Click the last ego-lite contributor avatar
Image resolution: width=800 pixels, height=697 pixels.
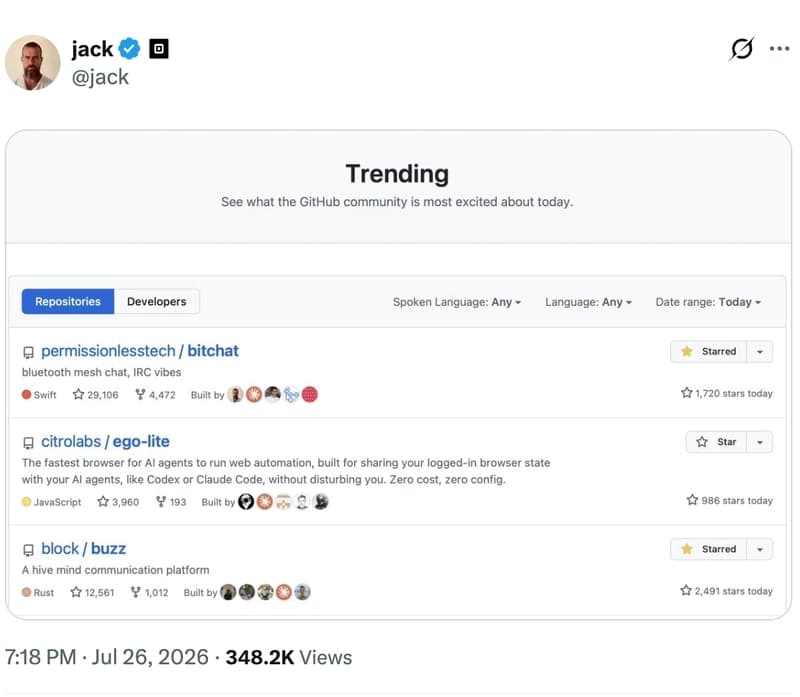point(320,502)
